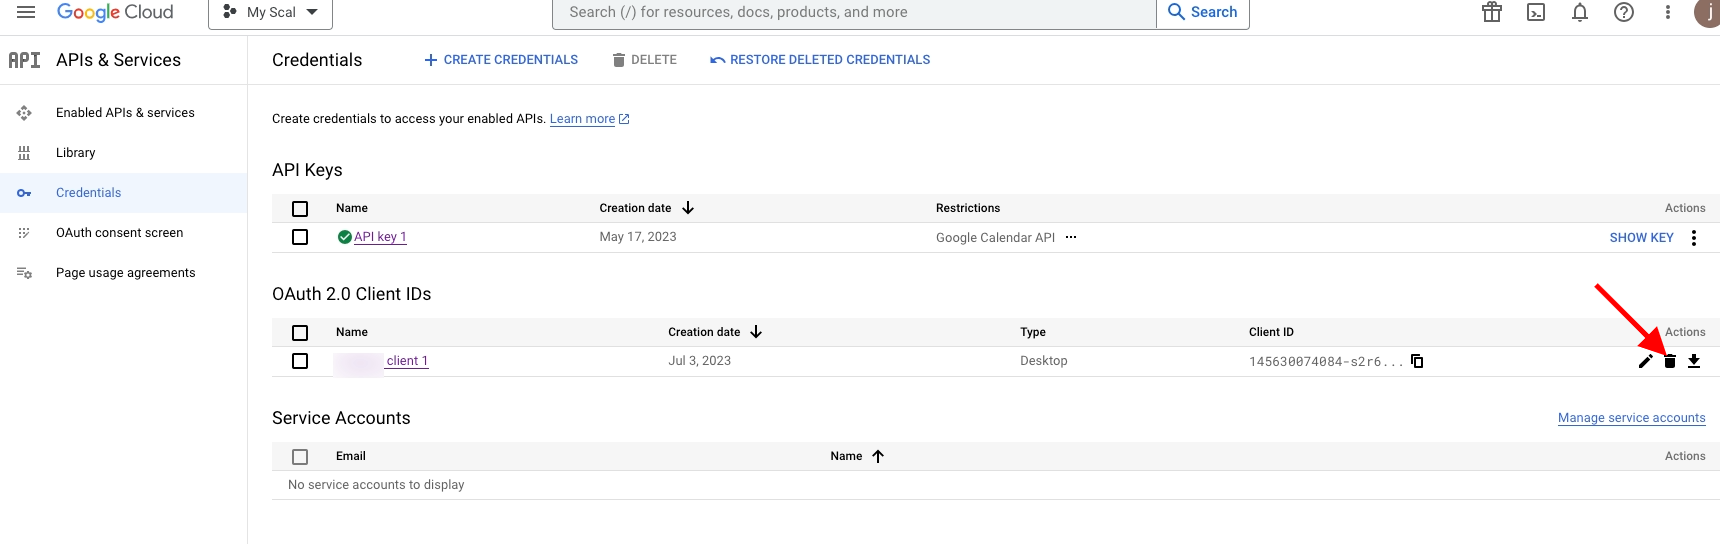1720x544 pixels.
Task: Select the API key 1 checkbox
Action: 300,237
